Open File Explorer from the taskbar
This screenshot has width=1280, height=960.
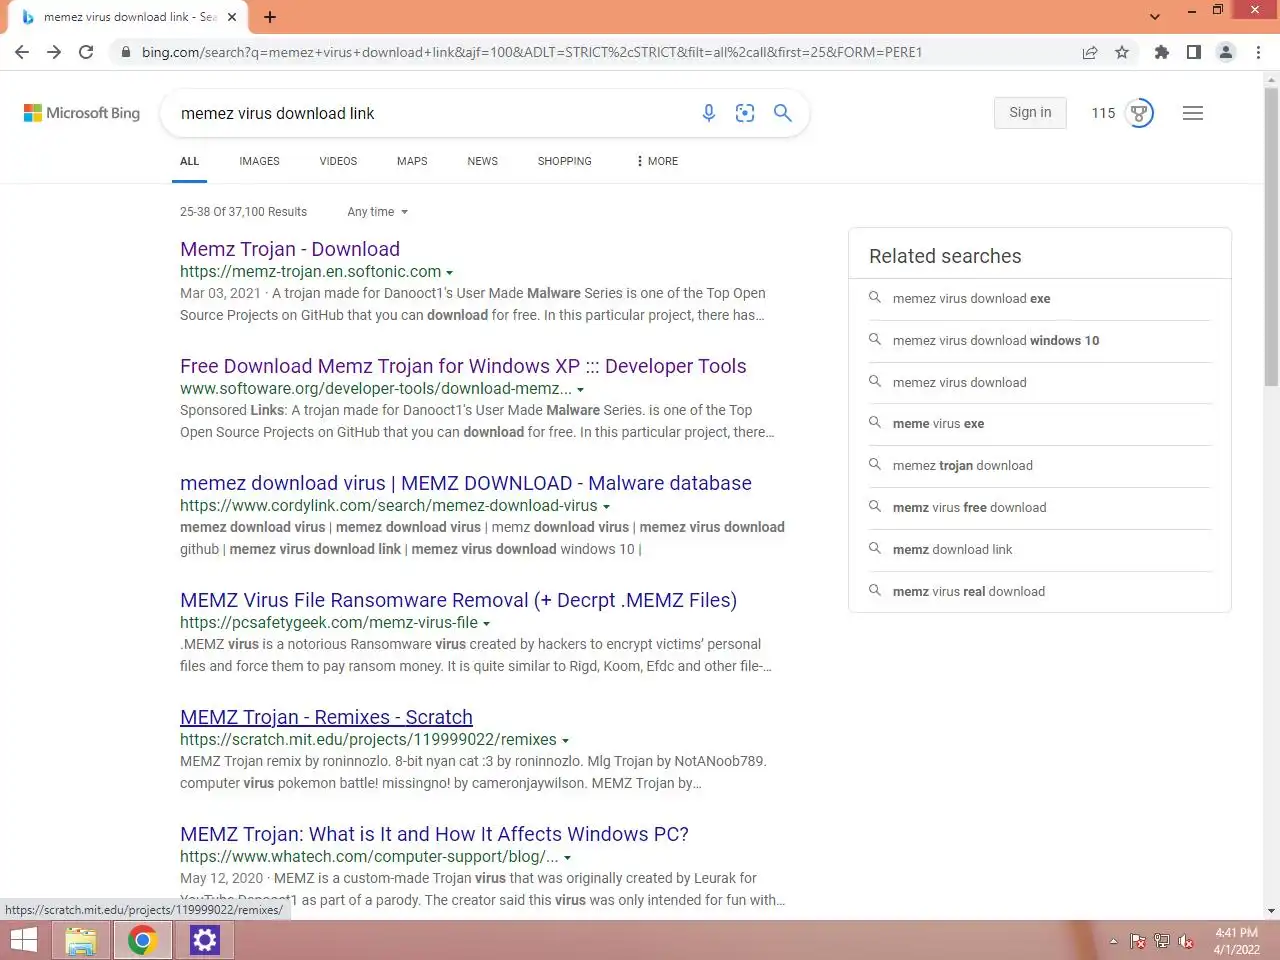[81, 940]
